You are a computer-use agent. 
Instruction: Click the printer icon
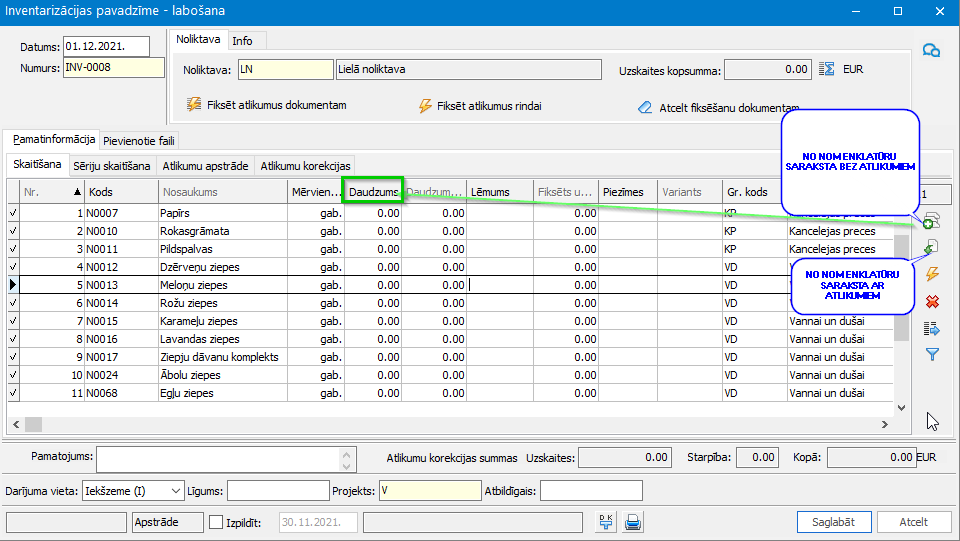633,521
